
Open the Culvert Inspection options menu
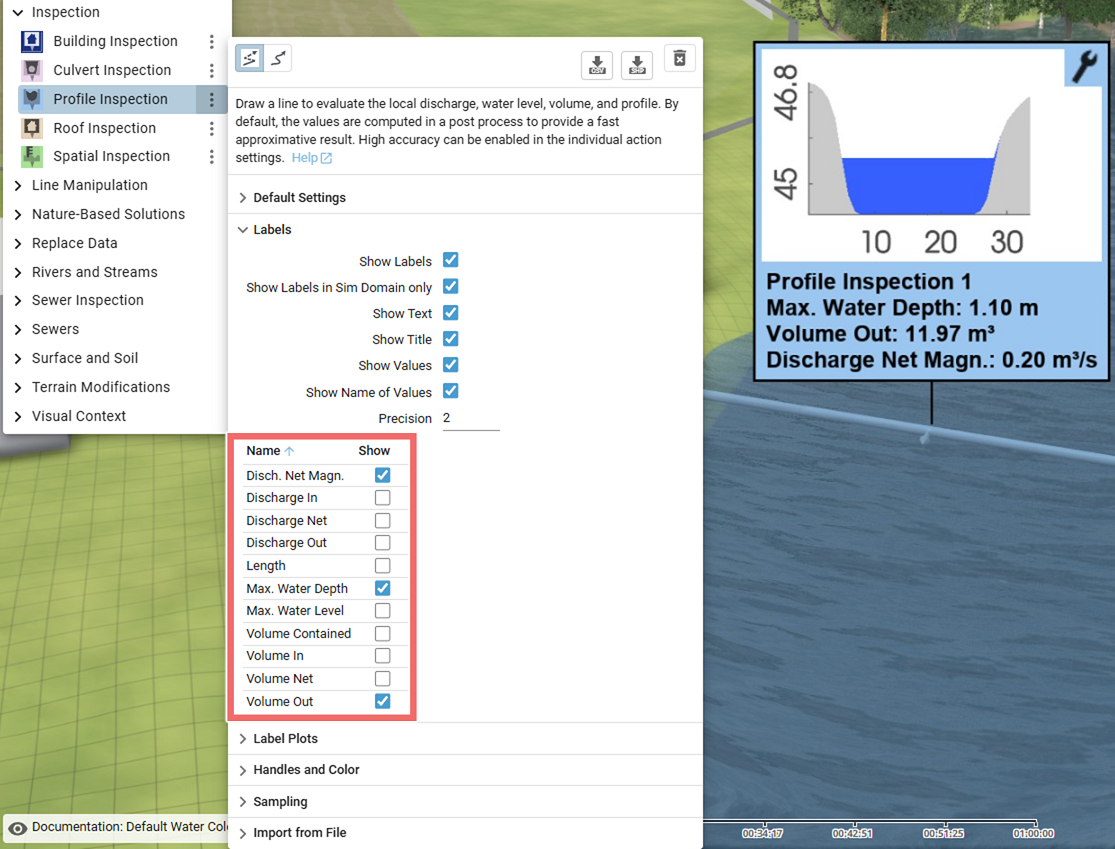[x=212, y=70]
